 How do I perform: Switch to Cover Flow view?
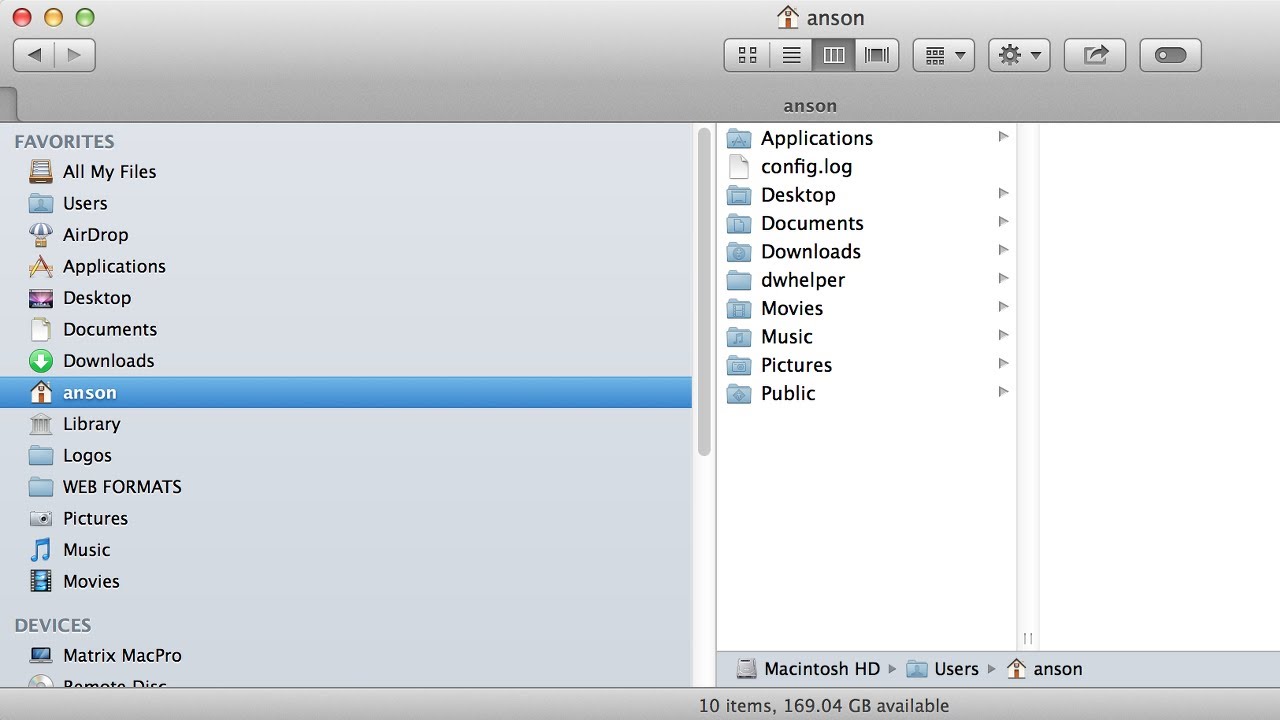[877, 55]
